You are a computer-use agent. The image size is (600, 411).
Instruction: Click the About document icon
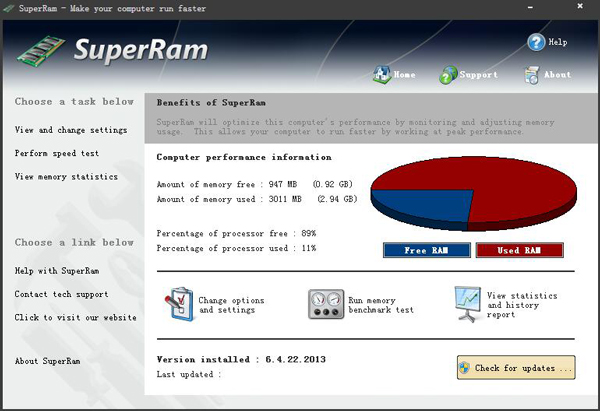click(x=532, y=75)
